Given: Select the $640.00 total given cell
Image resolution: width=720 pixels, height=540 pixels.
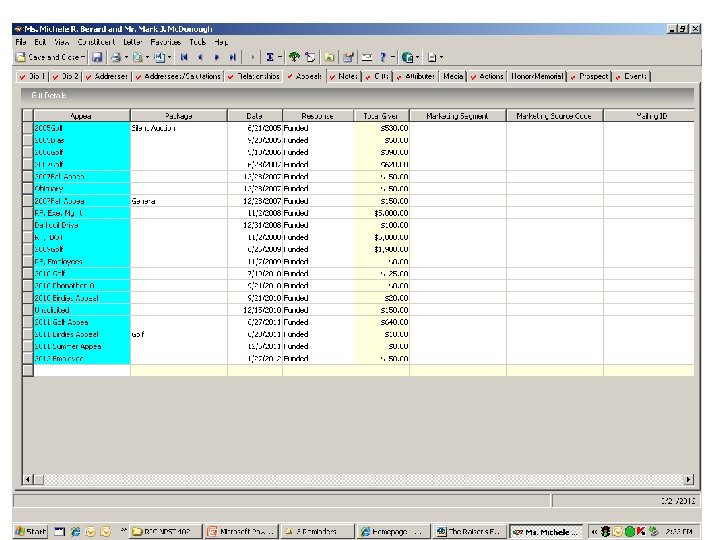Looking at the screenshot, I should 382,322.
